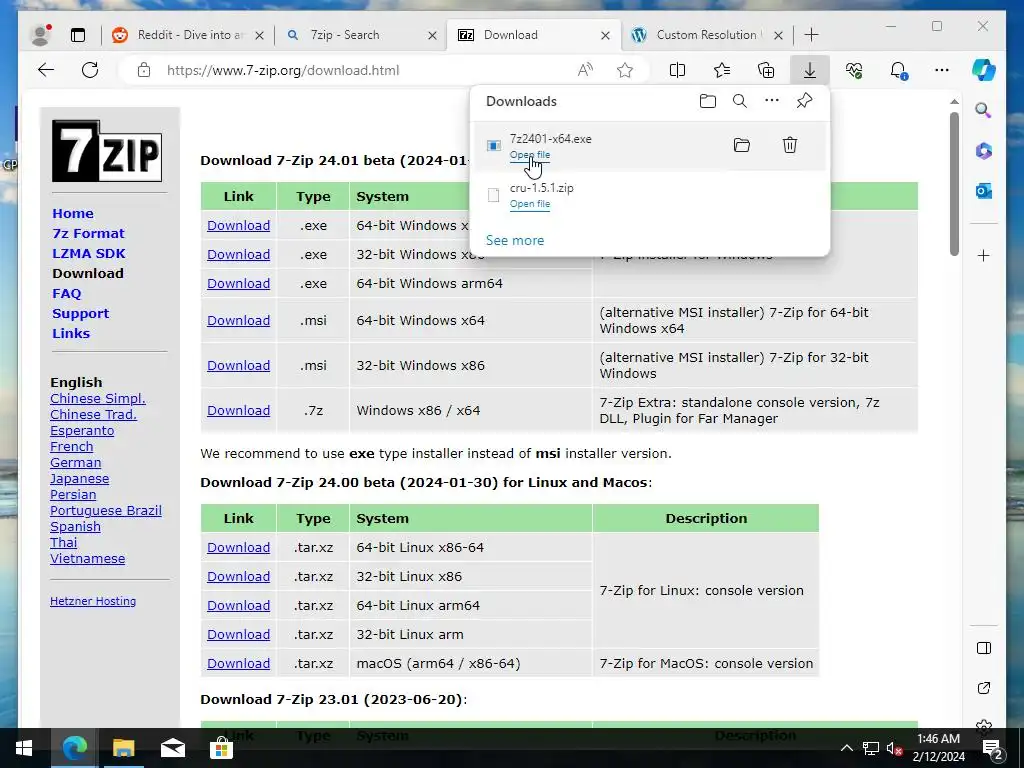Screen dimensions: 1024x768
Task: Close the Custom Resolution tab
Action: tap(778, 35)
